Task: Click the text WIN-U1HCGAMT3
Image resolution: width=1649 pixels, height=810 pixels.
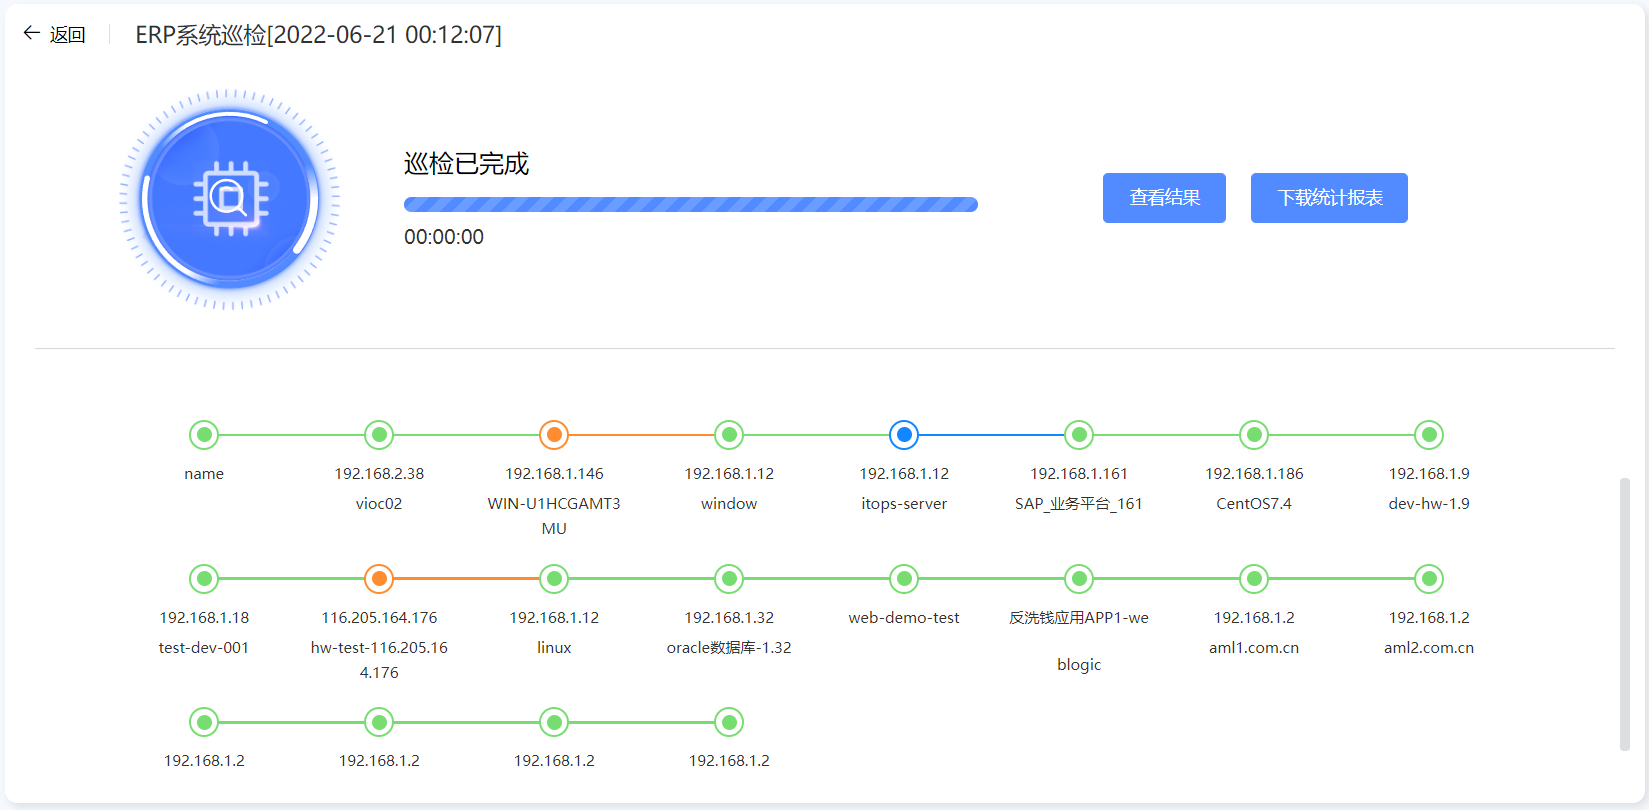Action: click(x=554, y=504)
